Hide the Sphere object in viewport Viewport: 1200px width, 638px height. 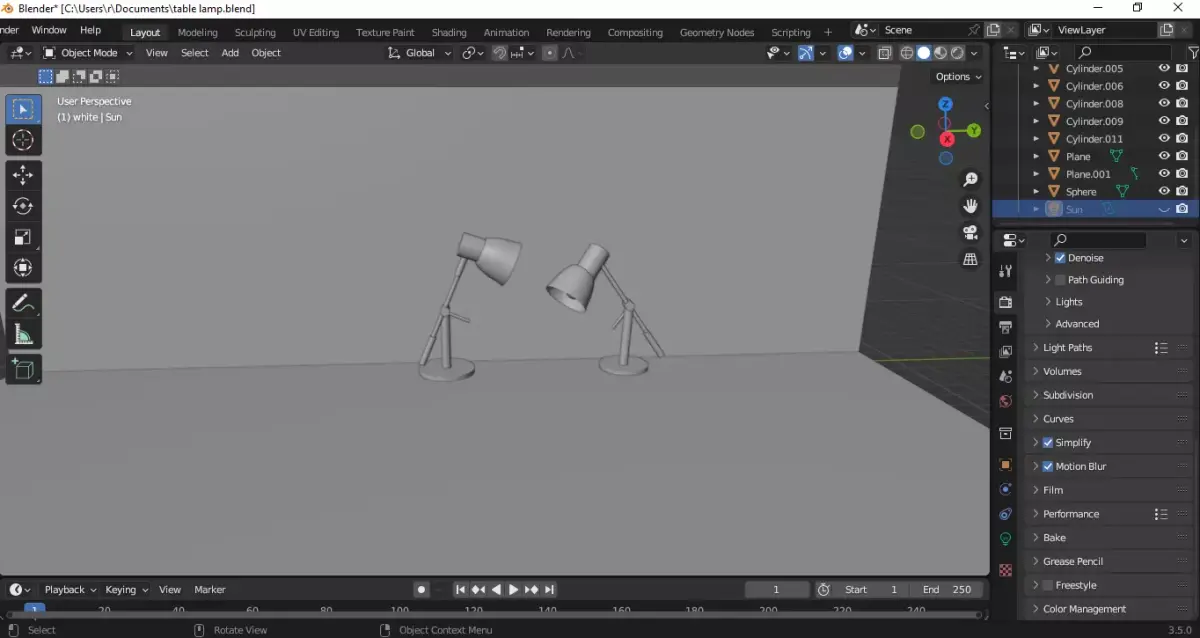tap(1164, 191)
